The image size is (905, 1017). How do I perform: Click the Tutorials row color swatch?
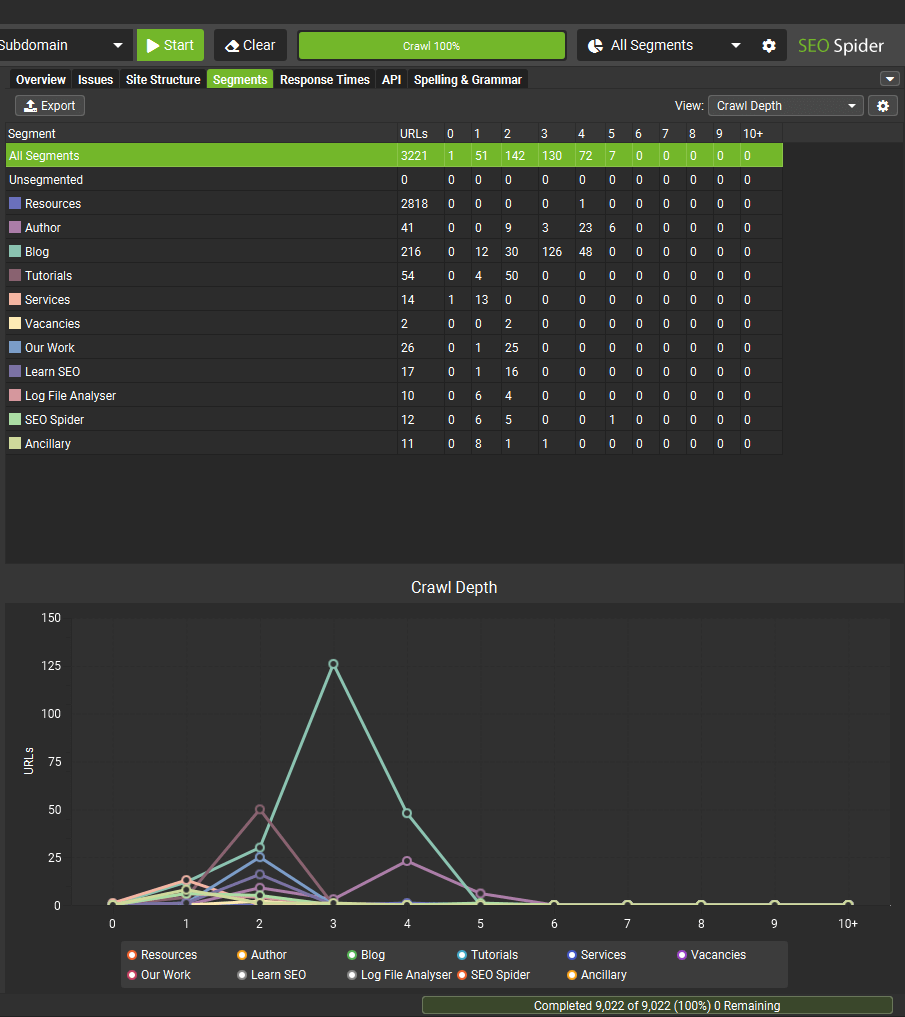[x=15, y=275]
